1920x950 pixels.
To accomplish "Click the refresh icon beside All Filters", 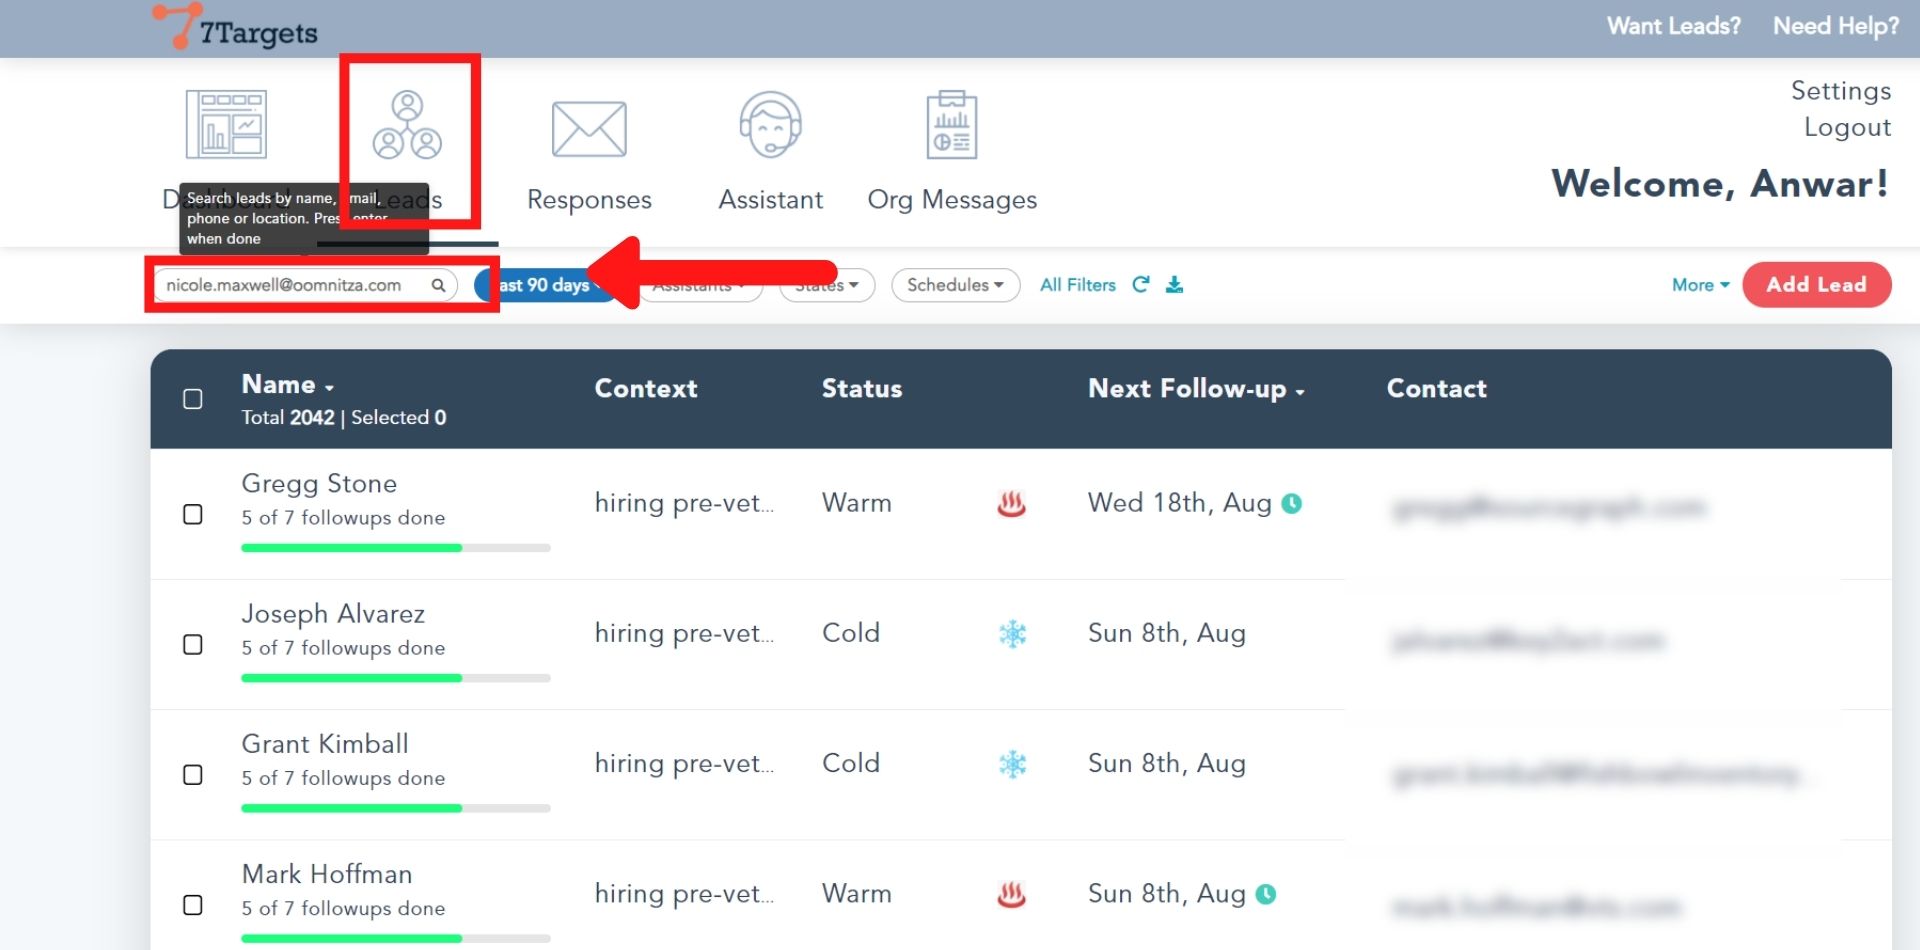I will (x=1141, y=285).
